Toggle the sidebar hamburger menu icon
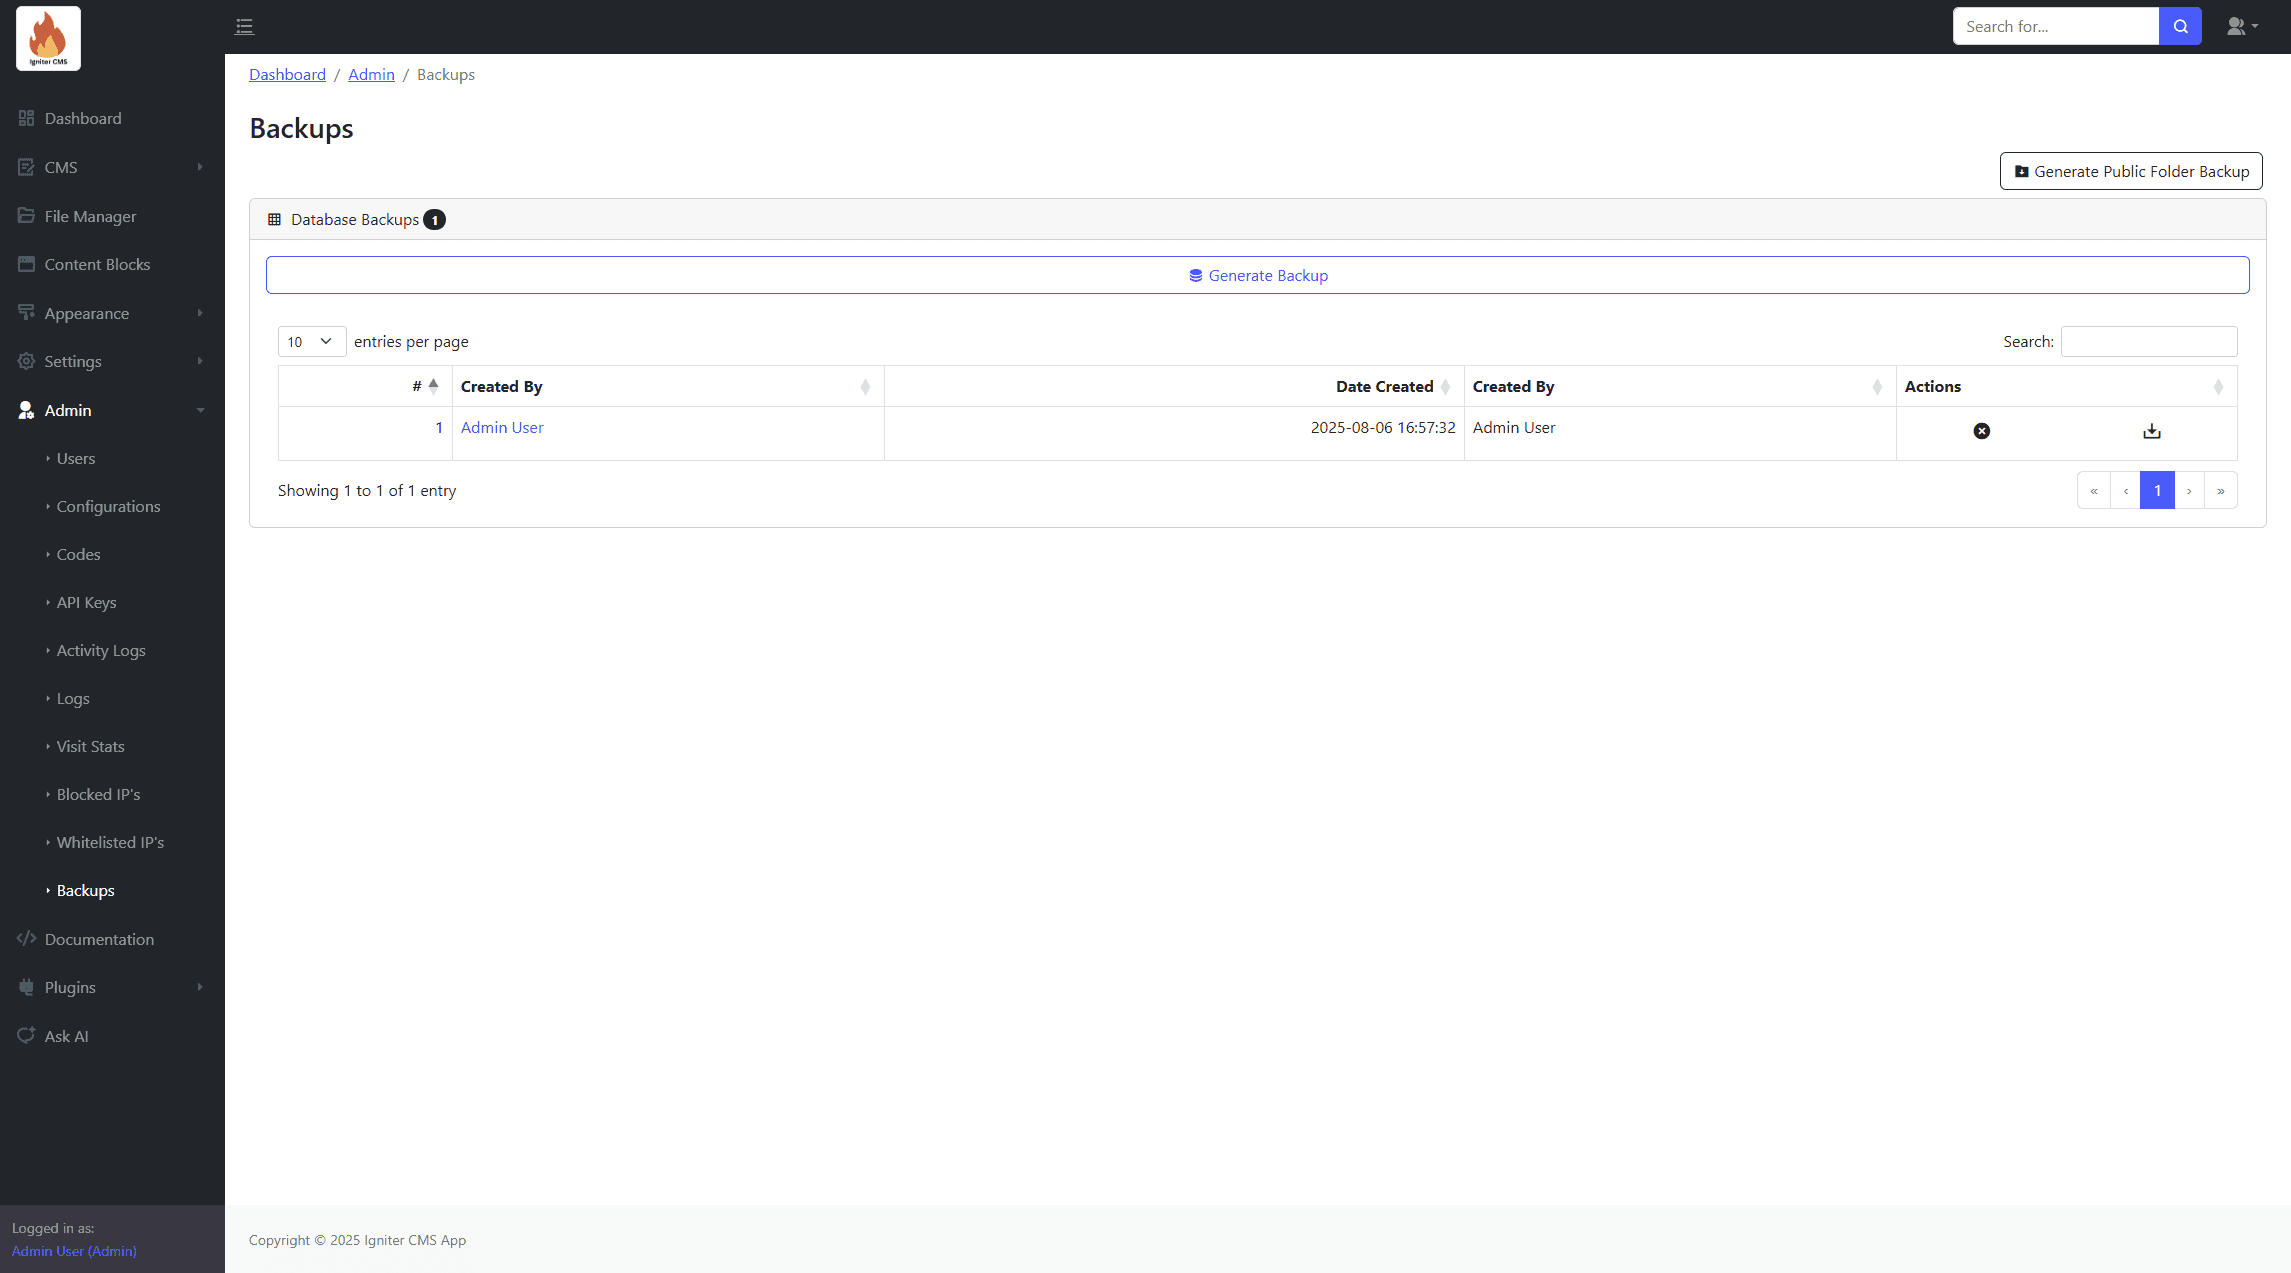 tap(244, 27)
